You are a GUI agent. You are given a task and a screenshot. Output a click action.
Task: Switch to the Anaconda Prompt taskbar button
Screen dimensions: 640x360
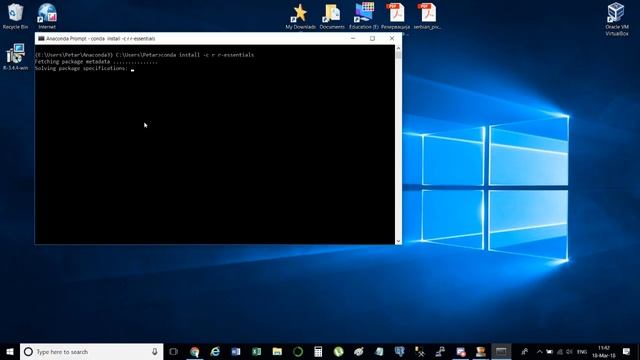501,351
